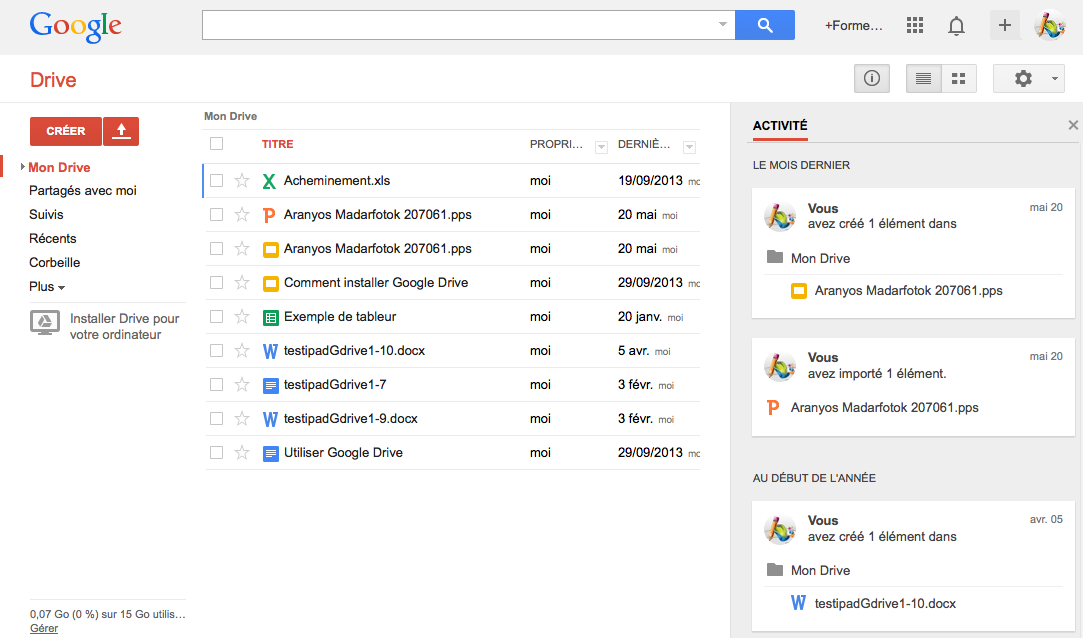Image resolution: width=1083 pixels, height=638 pixels.
Task: Open the Suivis section
Action: click(46, 215)
